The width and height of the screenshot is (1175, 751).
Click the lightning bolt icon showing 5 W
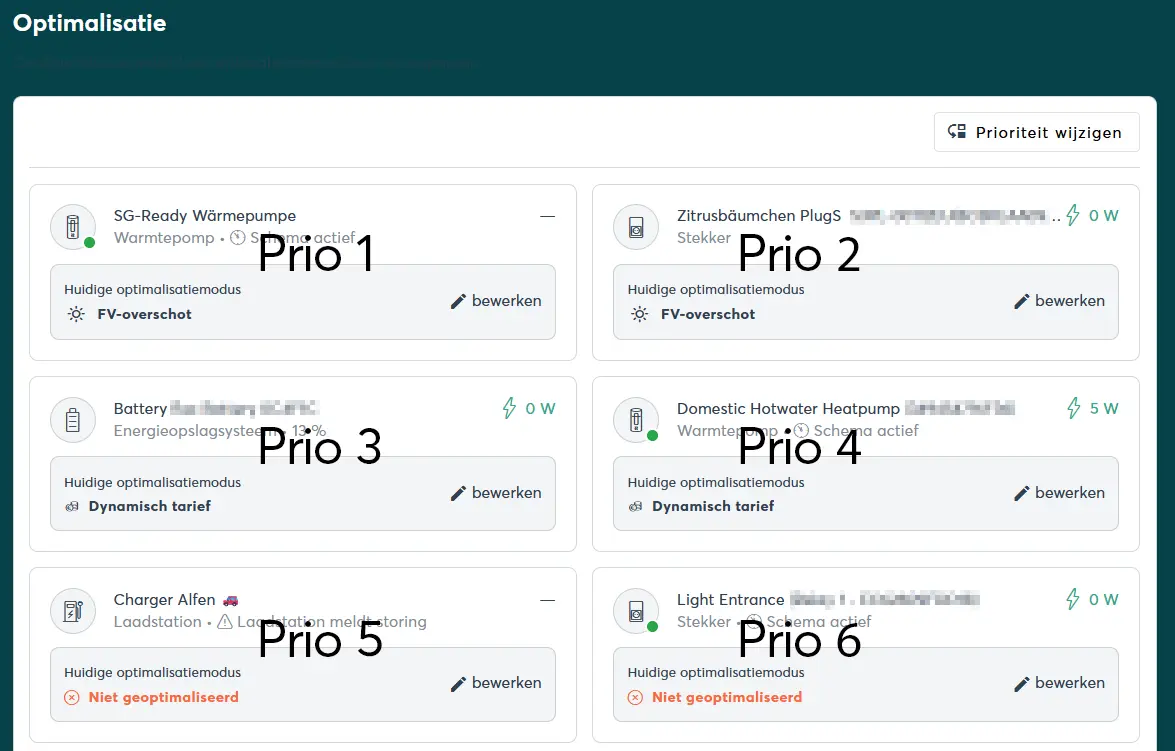(x=1073, y=408)
